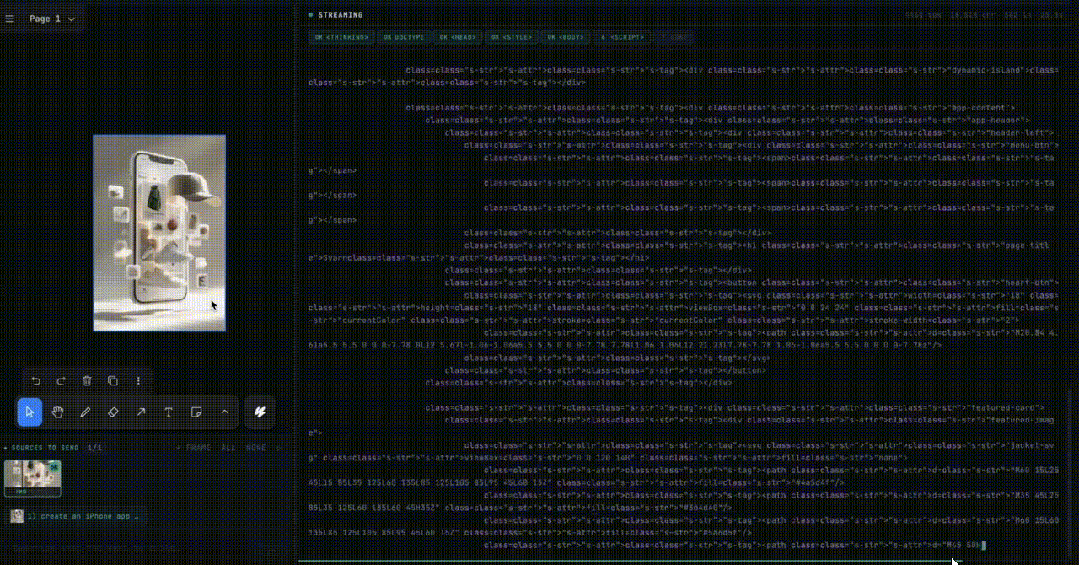Delete selection with the trash icon

coord(87,381)
